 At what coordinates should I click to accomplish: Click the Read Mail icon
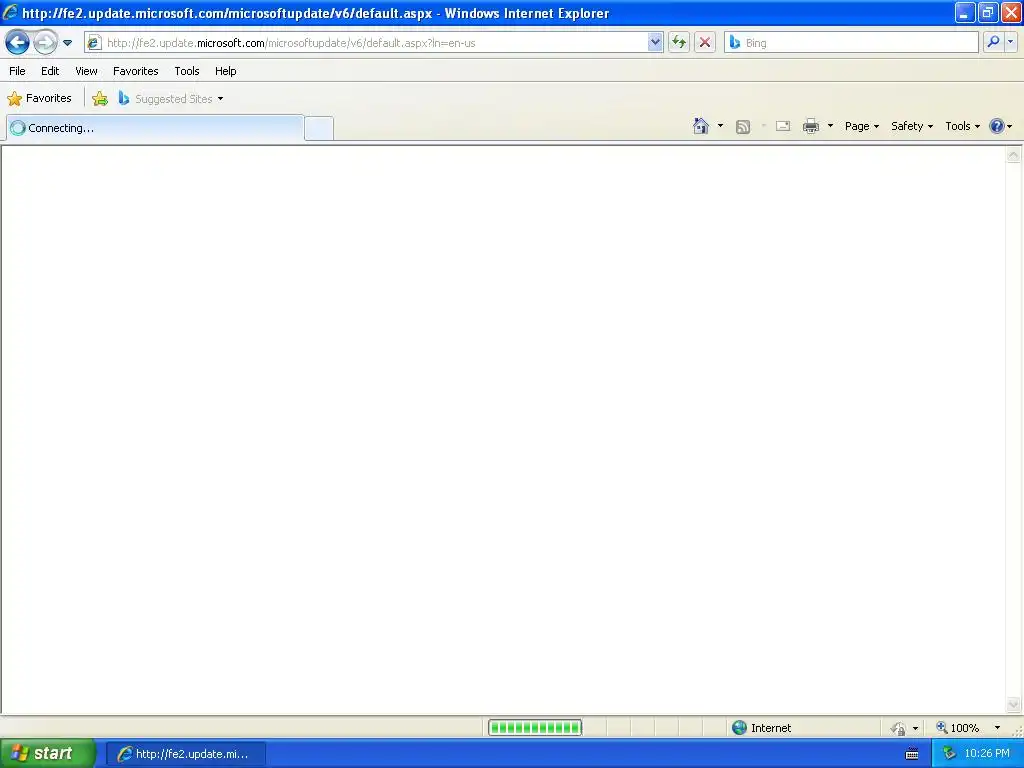click(783, 126)
